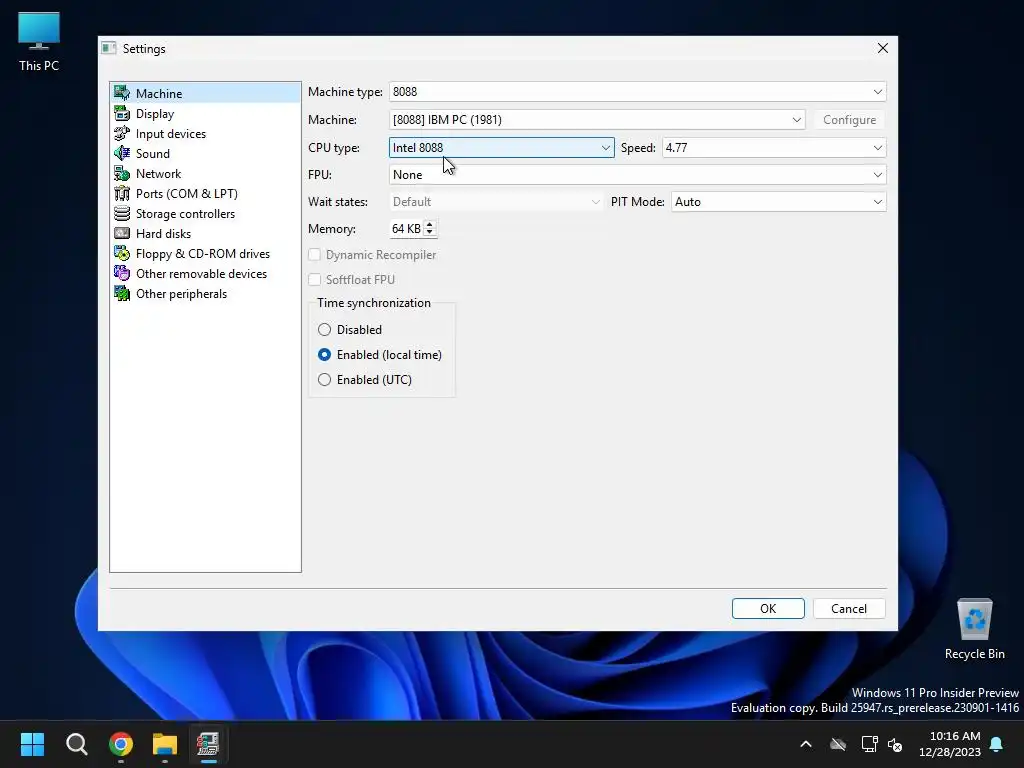Open This PC desktop icon
The width and height of the screenshot is (1024, 768).
(39, 42)
